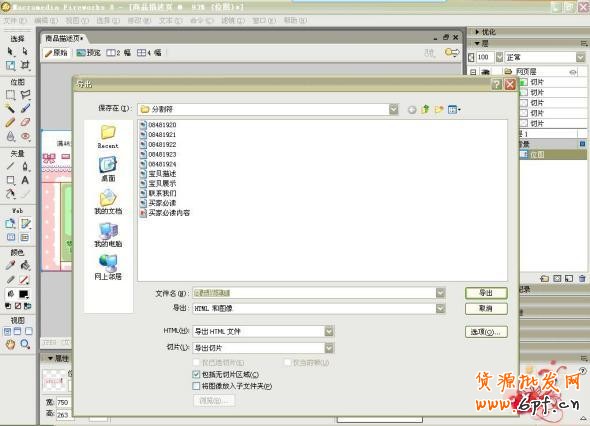Image resolution: width=590 pixels, height=426 pixels.
Task: Toggle the 包括无切片区域 checkbox
Action: click(196, 374)
